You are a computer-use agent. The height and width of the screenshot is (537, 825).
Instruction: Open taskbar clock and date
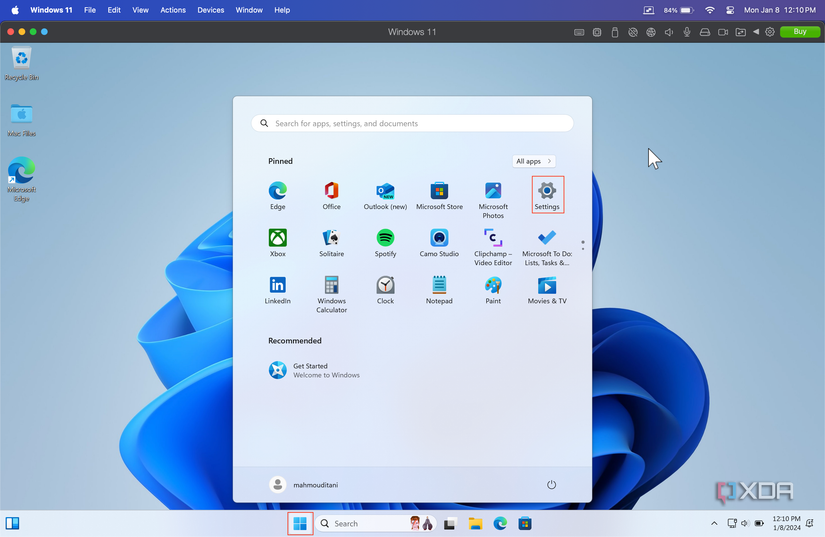(786, 523)
